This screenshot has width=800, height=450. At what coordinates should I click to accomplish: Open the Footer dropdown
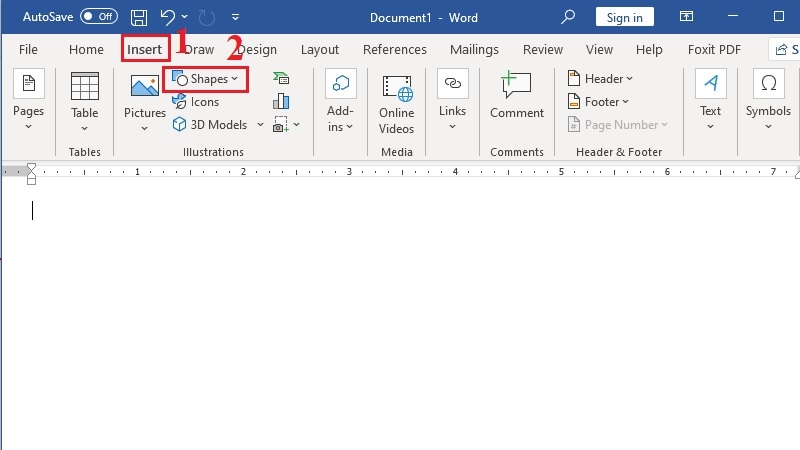(598, 102)
